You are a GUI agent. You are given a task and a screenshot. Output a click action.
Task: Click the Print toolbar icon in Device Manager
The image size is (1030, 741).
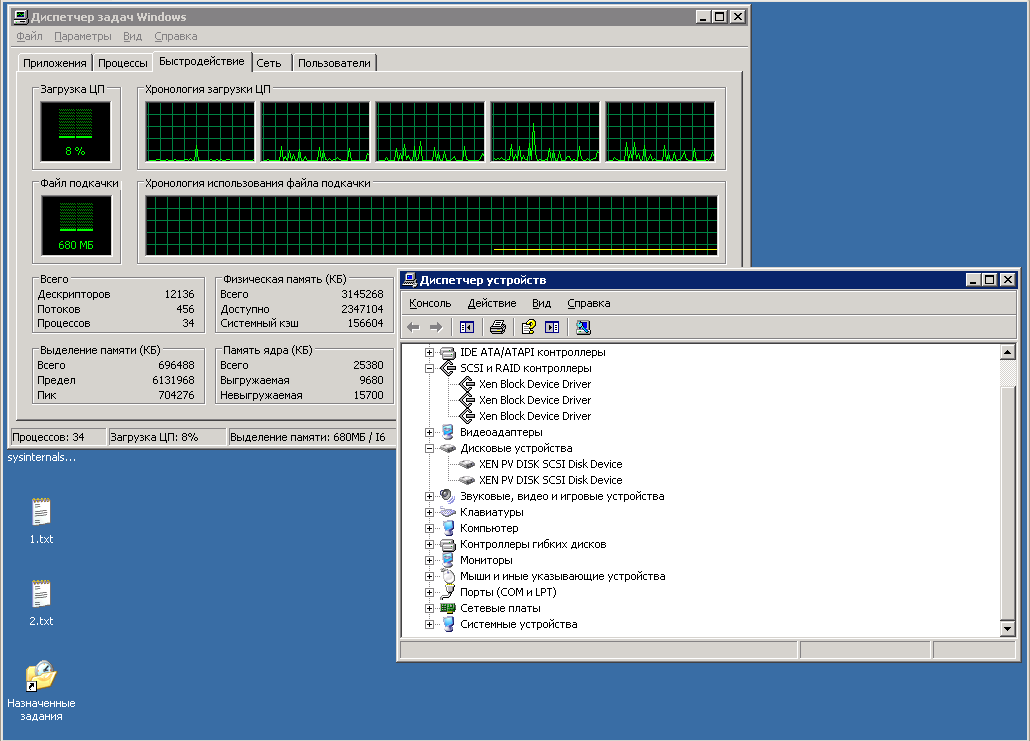click(498, 327)
